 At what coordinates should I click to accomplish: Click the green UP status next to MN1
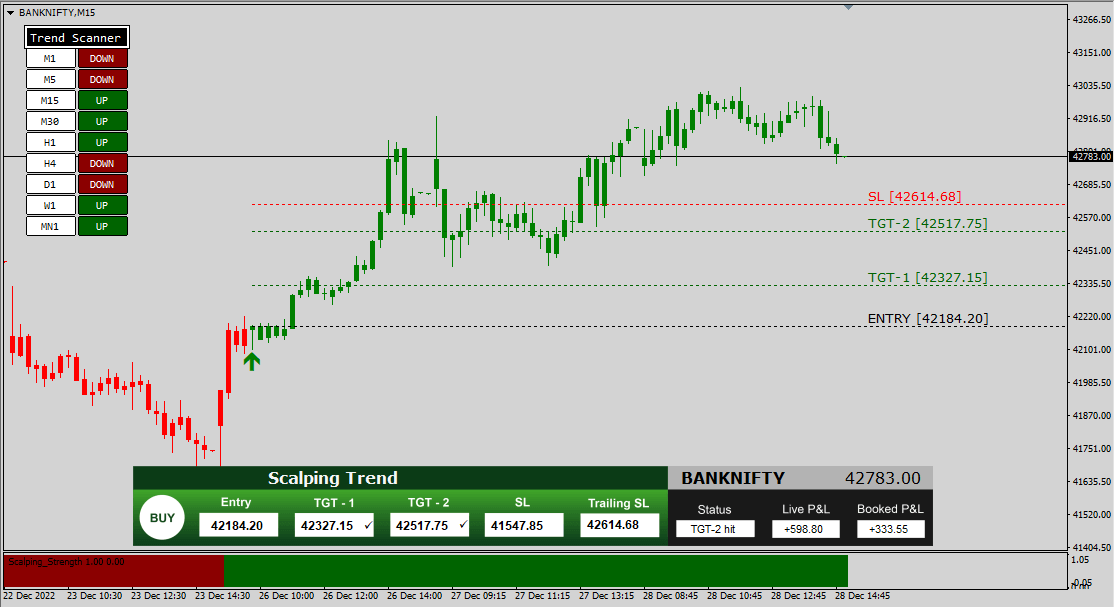pos(102,227)
